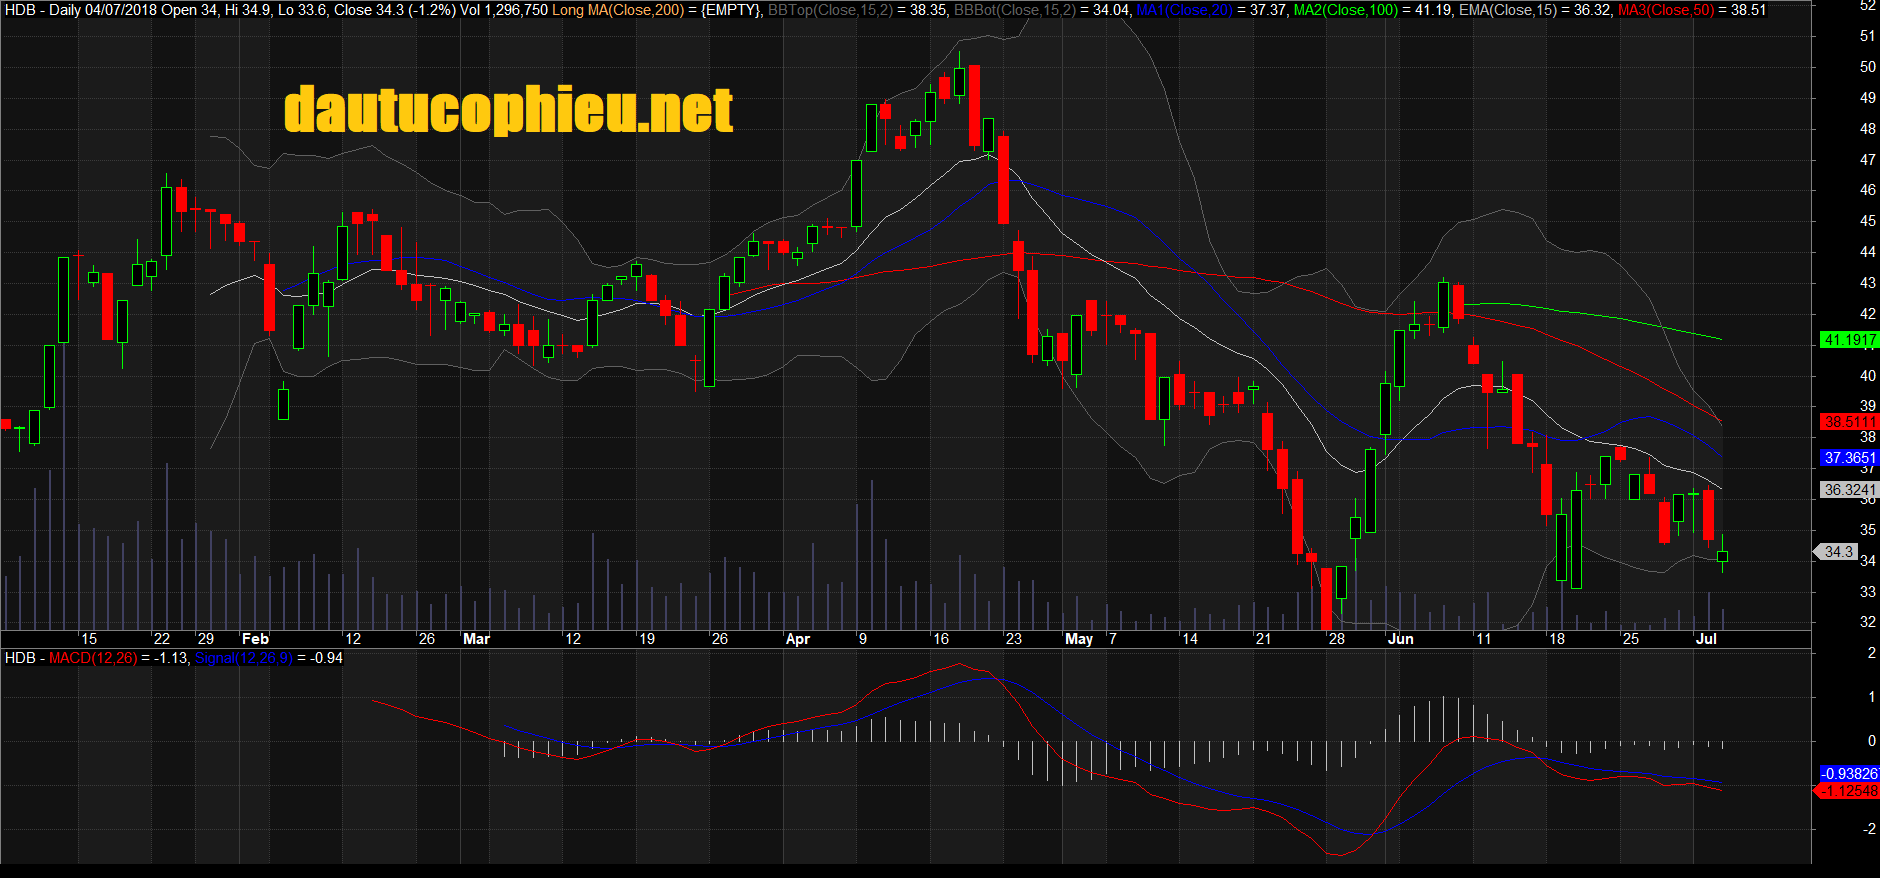
Task: Click the 34.3 last price marker
Action: 1838,552
